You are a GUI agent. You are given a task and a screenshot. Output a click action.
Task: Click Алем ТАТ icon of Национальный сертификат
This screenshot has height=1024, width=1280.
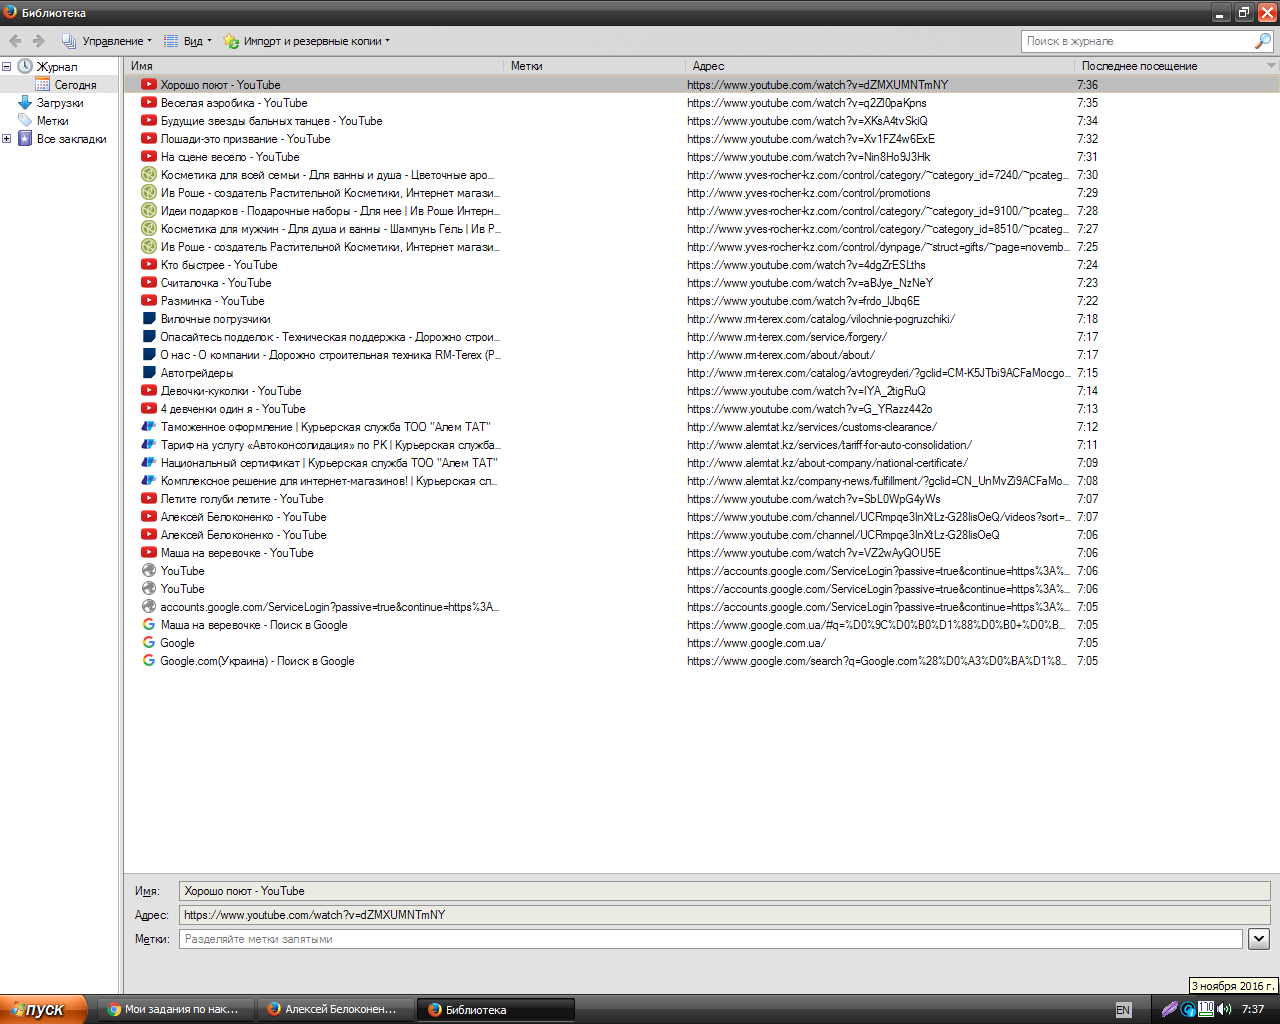point(149,463)
